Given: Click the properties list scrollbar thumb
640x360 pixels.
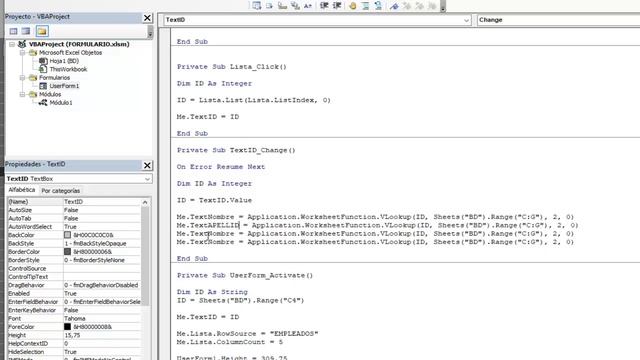Looking at the screenshot, I should pyautogui.click(x=145, y=256).
